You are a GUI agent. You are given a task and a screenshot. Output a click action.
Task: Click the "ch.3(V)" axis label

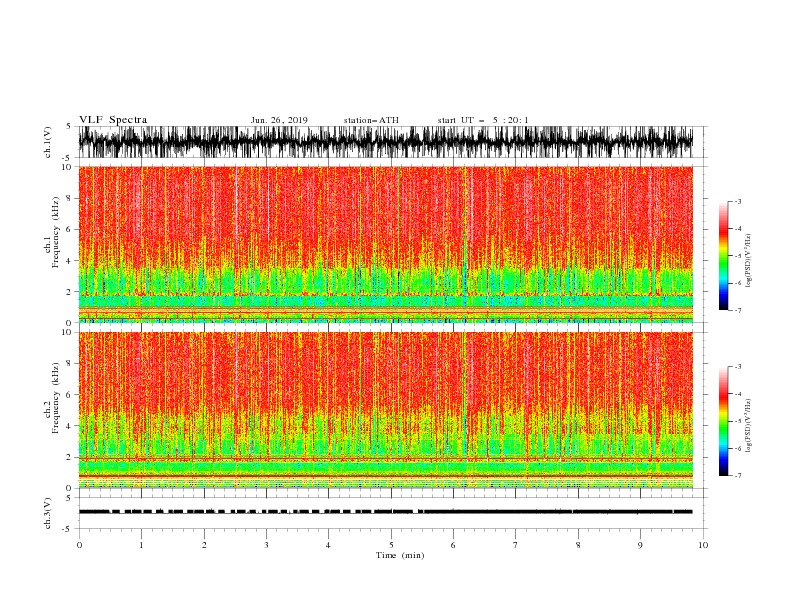pyautogui.click(x=48, y=513)
